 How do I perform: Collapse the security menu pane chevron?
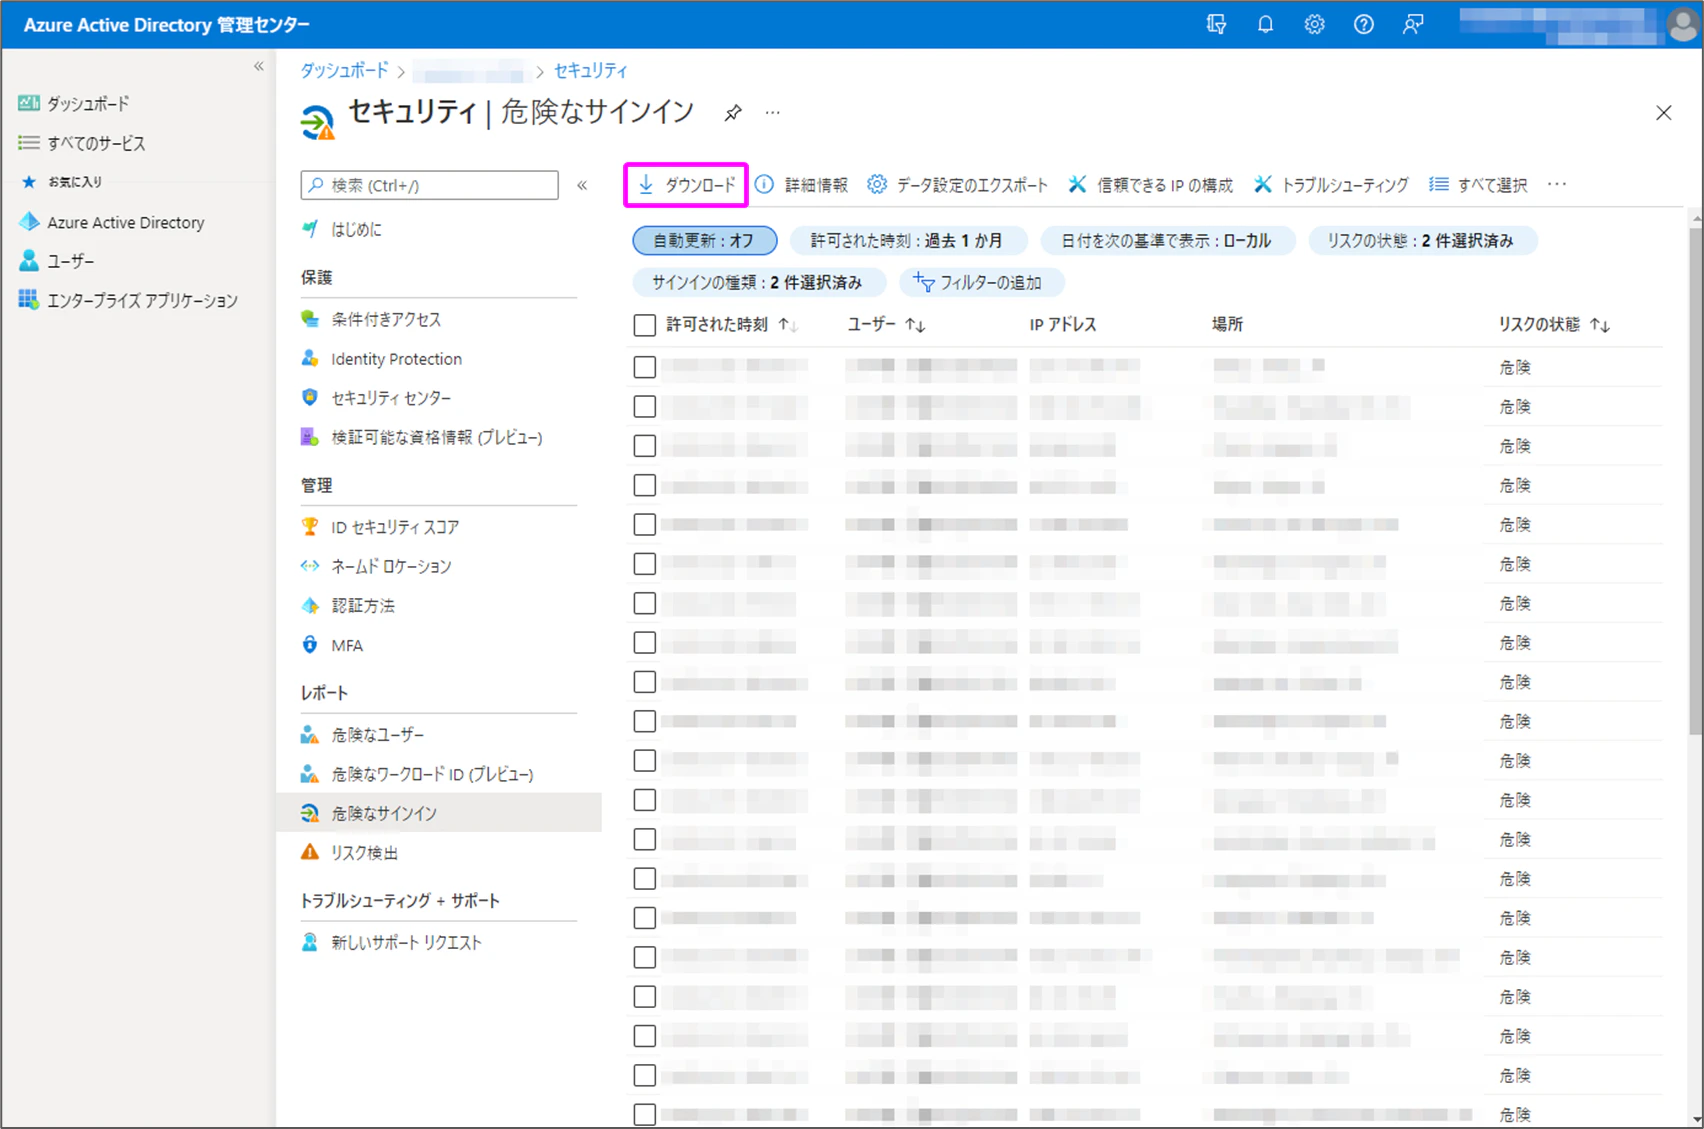coord(582,185)
